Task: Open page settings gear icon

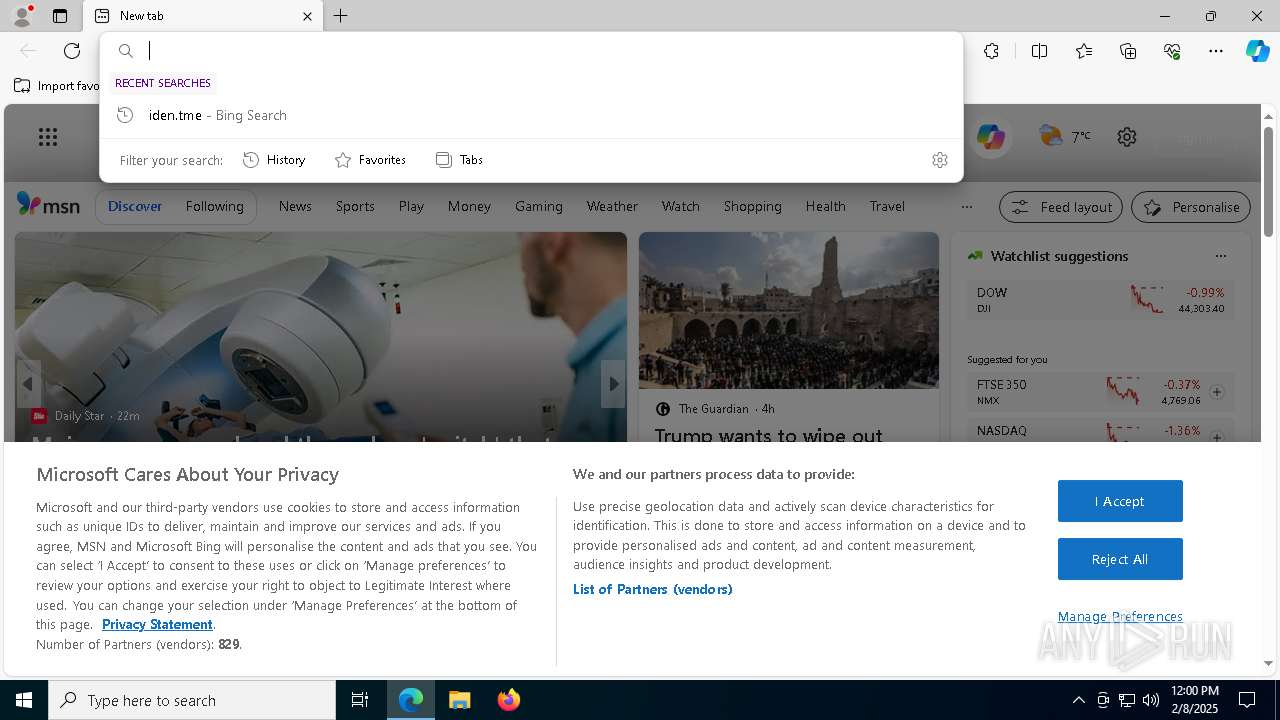Action: [x=1127, y=137]
